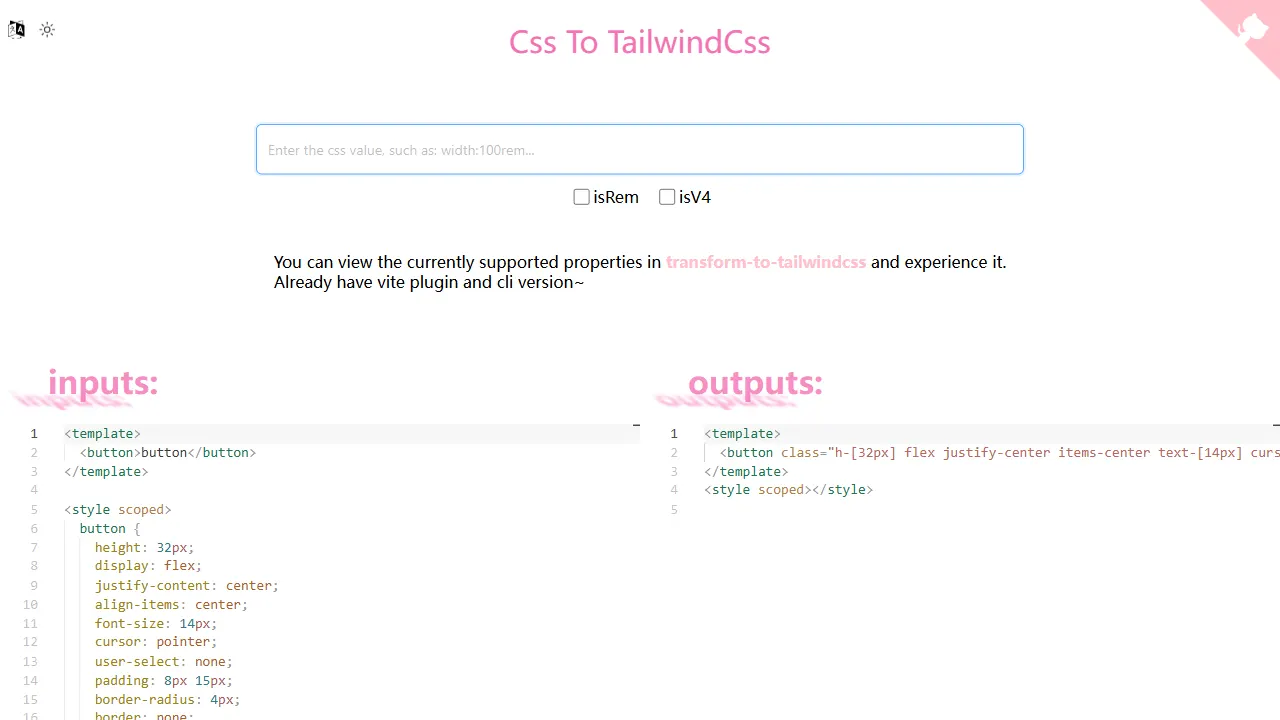Click "justify-content: center;" input line
1280x720 pixels.
187,585
